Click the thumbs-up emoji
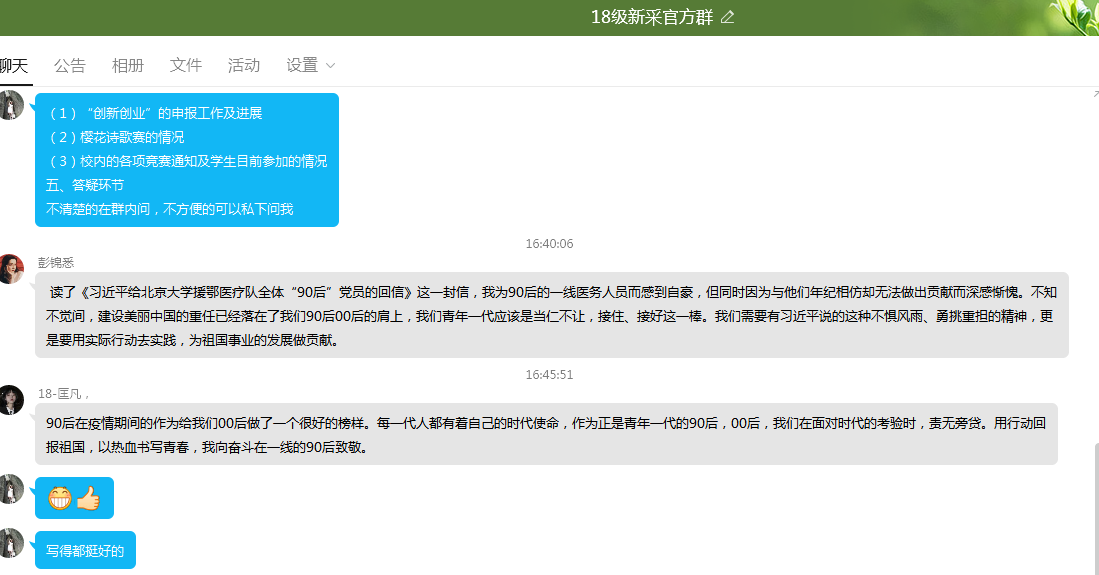1099x575 pixels. [x=89, y=498]
